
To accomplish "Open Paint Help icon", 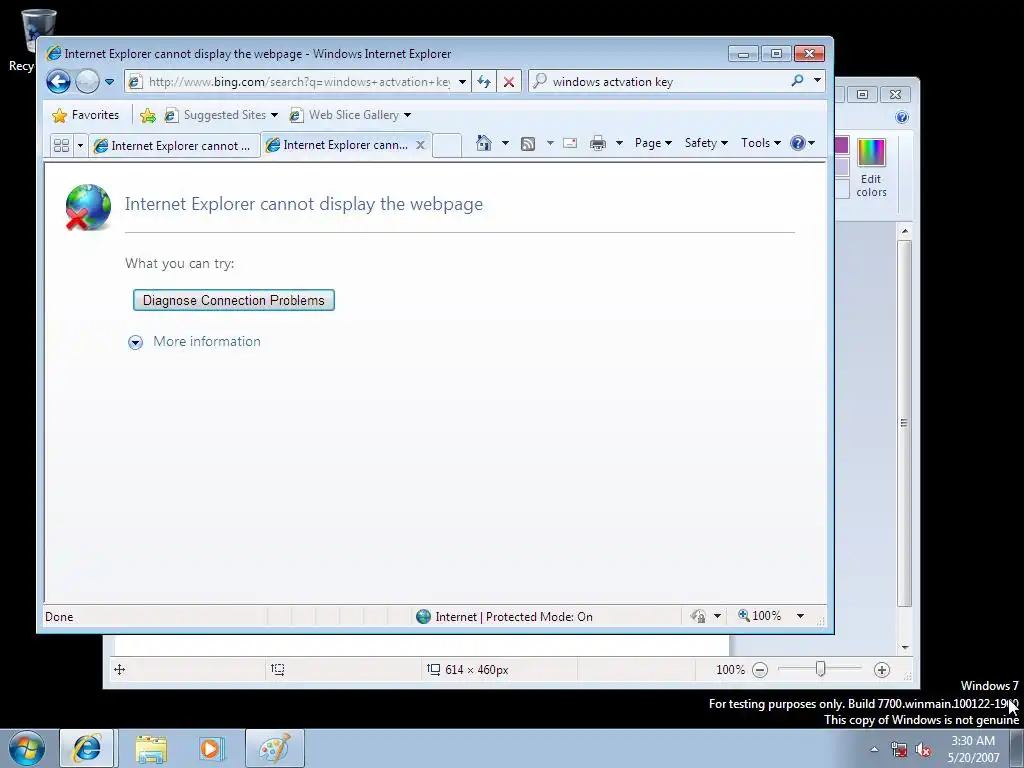I will (902, 117).
